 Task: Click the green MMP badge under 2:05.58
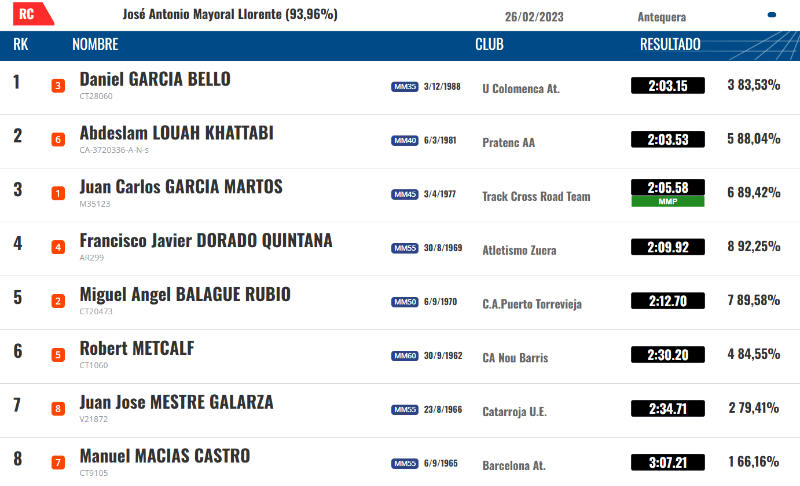click(668, 201)
